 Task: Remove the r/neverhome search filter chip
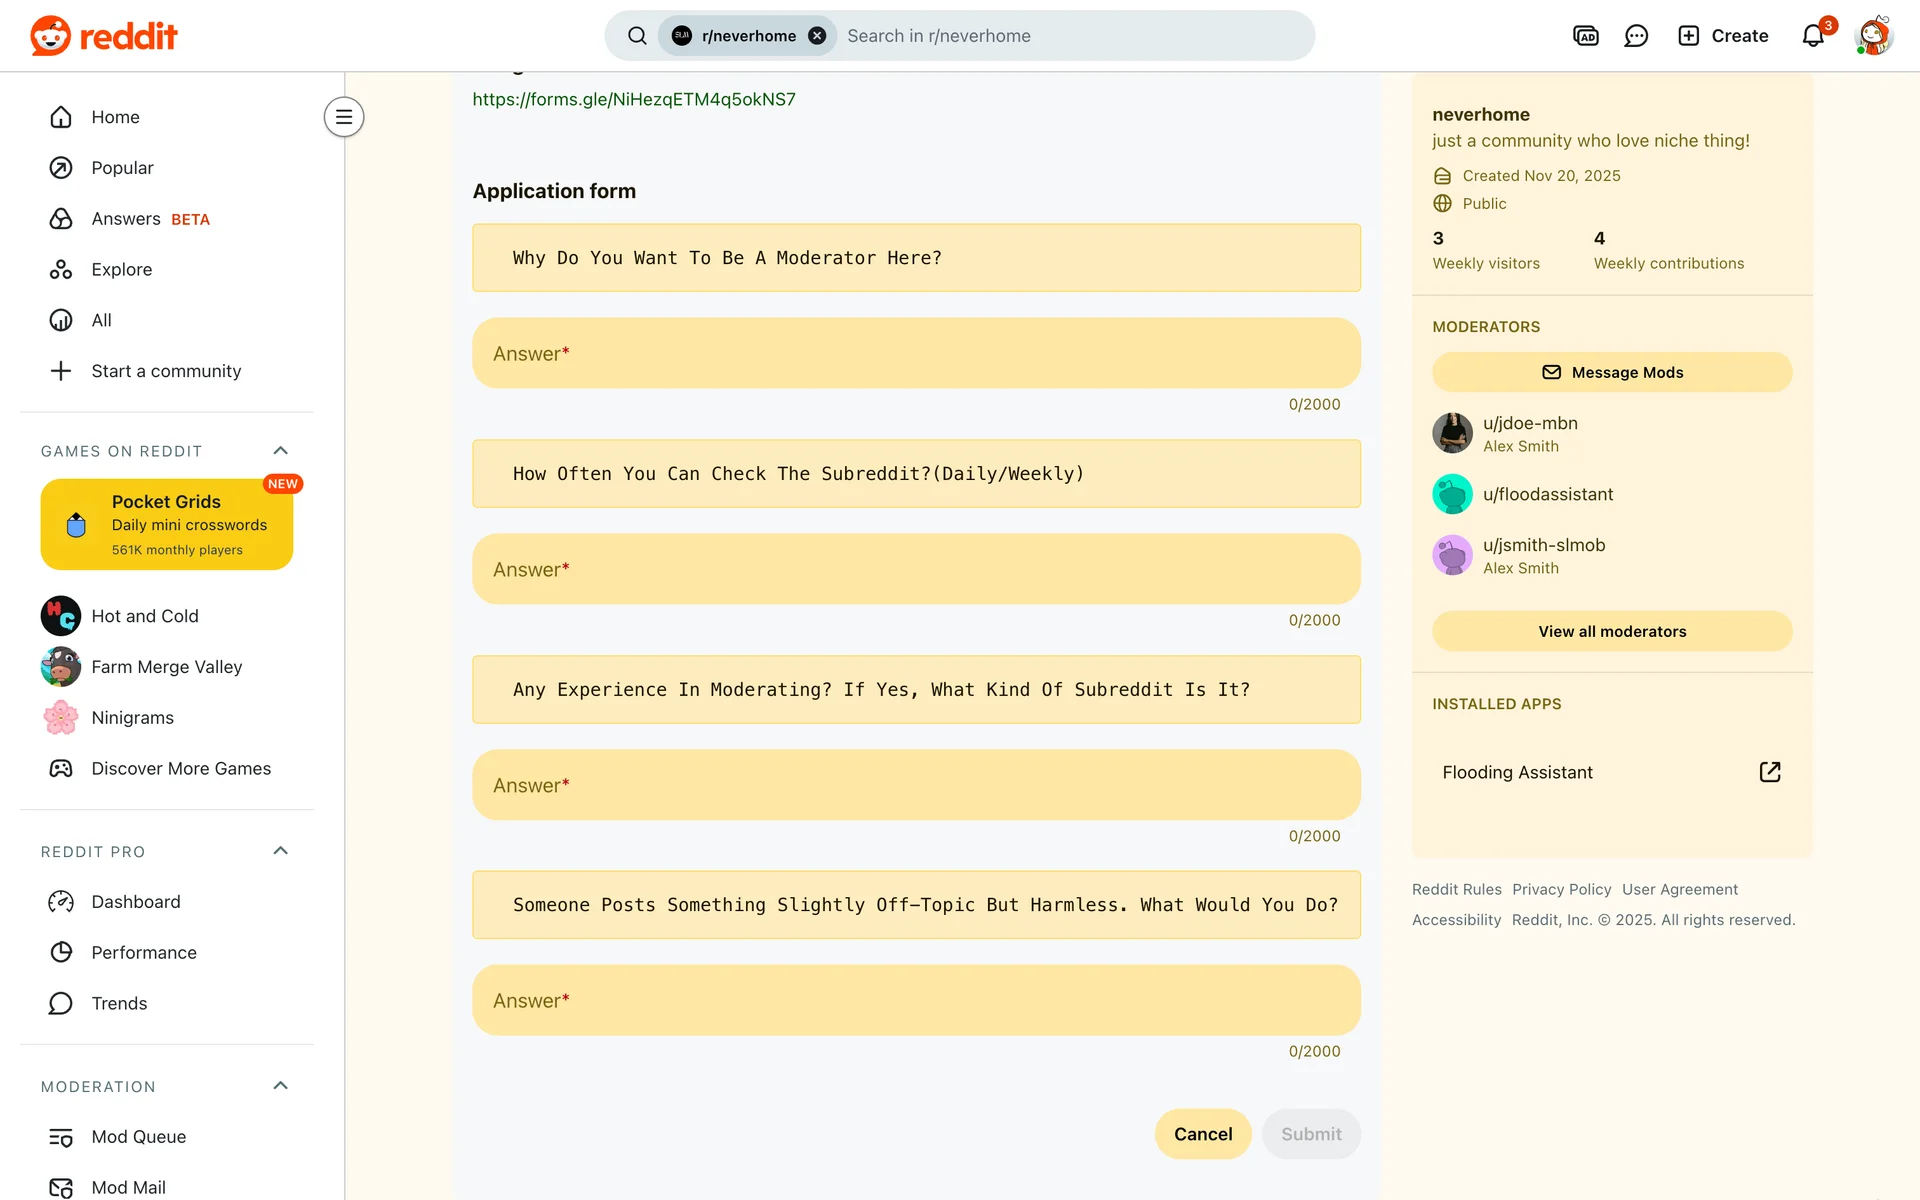817,36
